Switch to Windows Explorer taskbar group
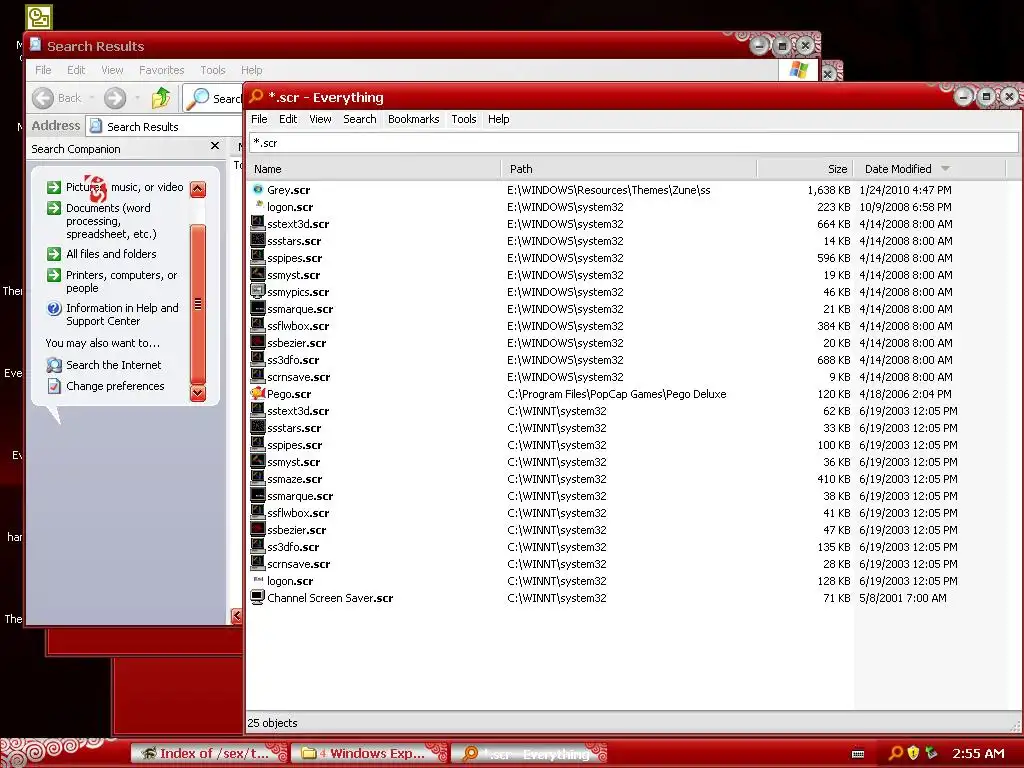Image resolution: width=1024 pixels, height=768 pixels. pyautogui.click(x=369, y=753)
